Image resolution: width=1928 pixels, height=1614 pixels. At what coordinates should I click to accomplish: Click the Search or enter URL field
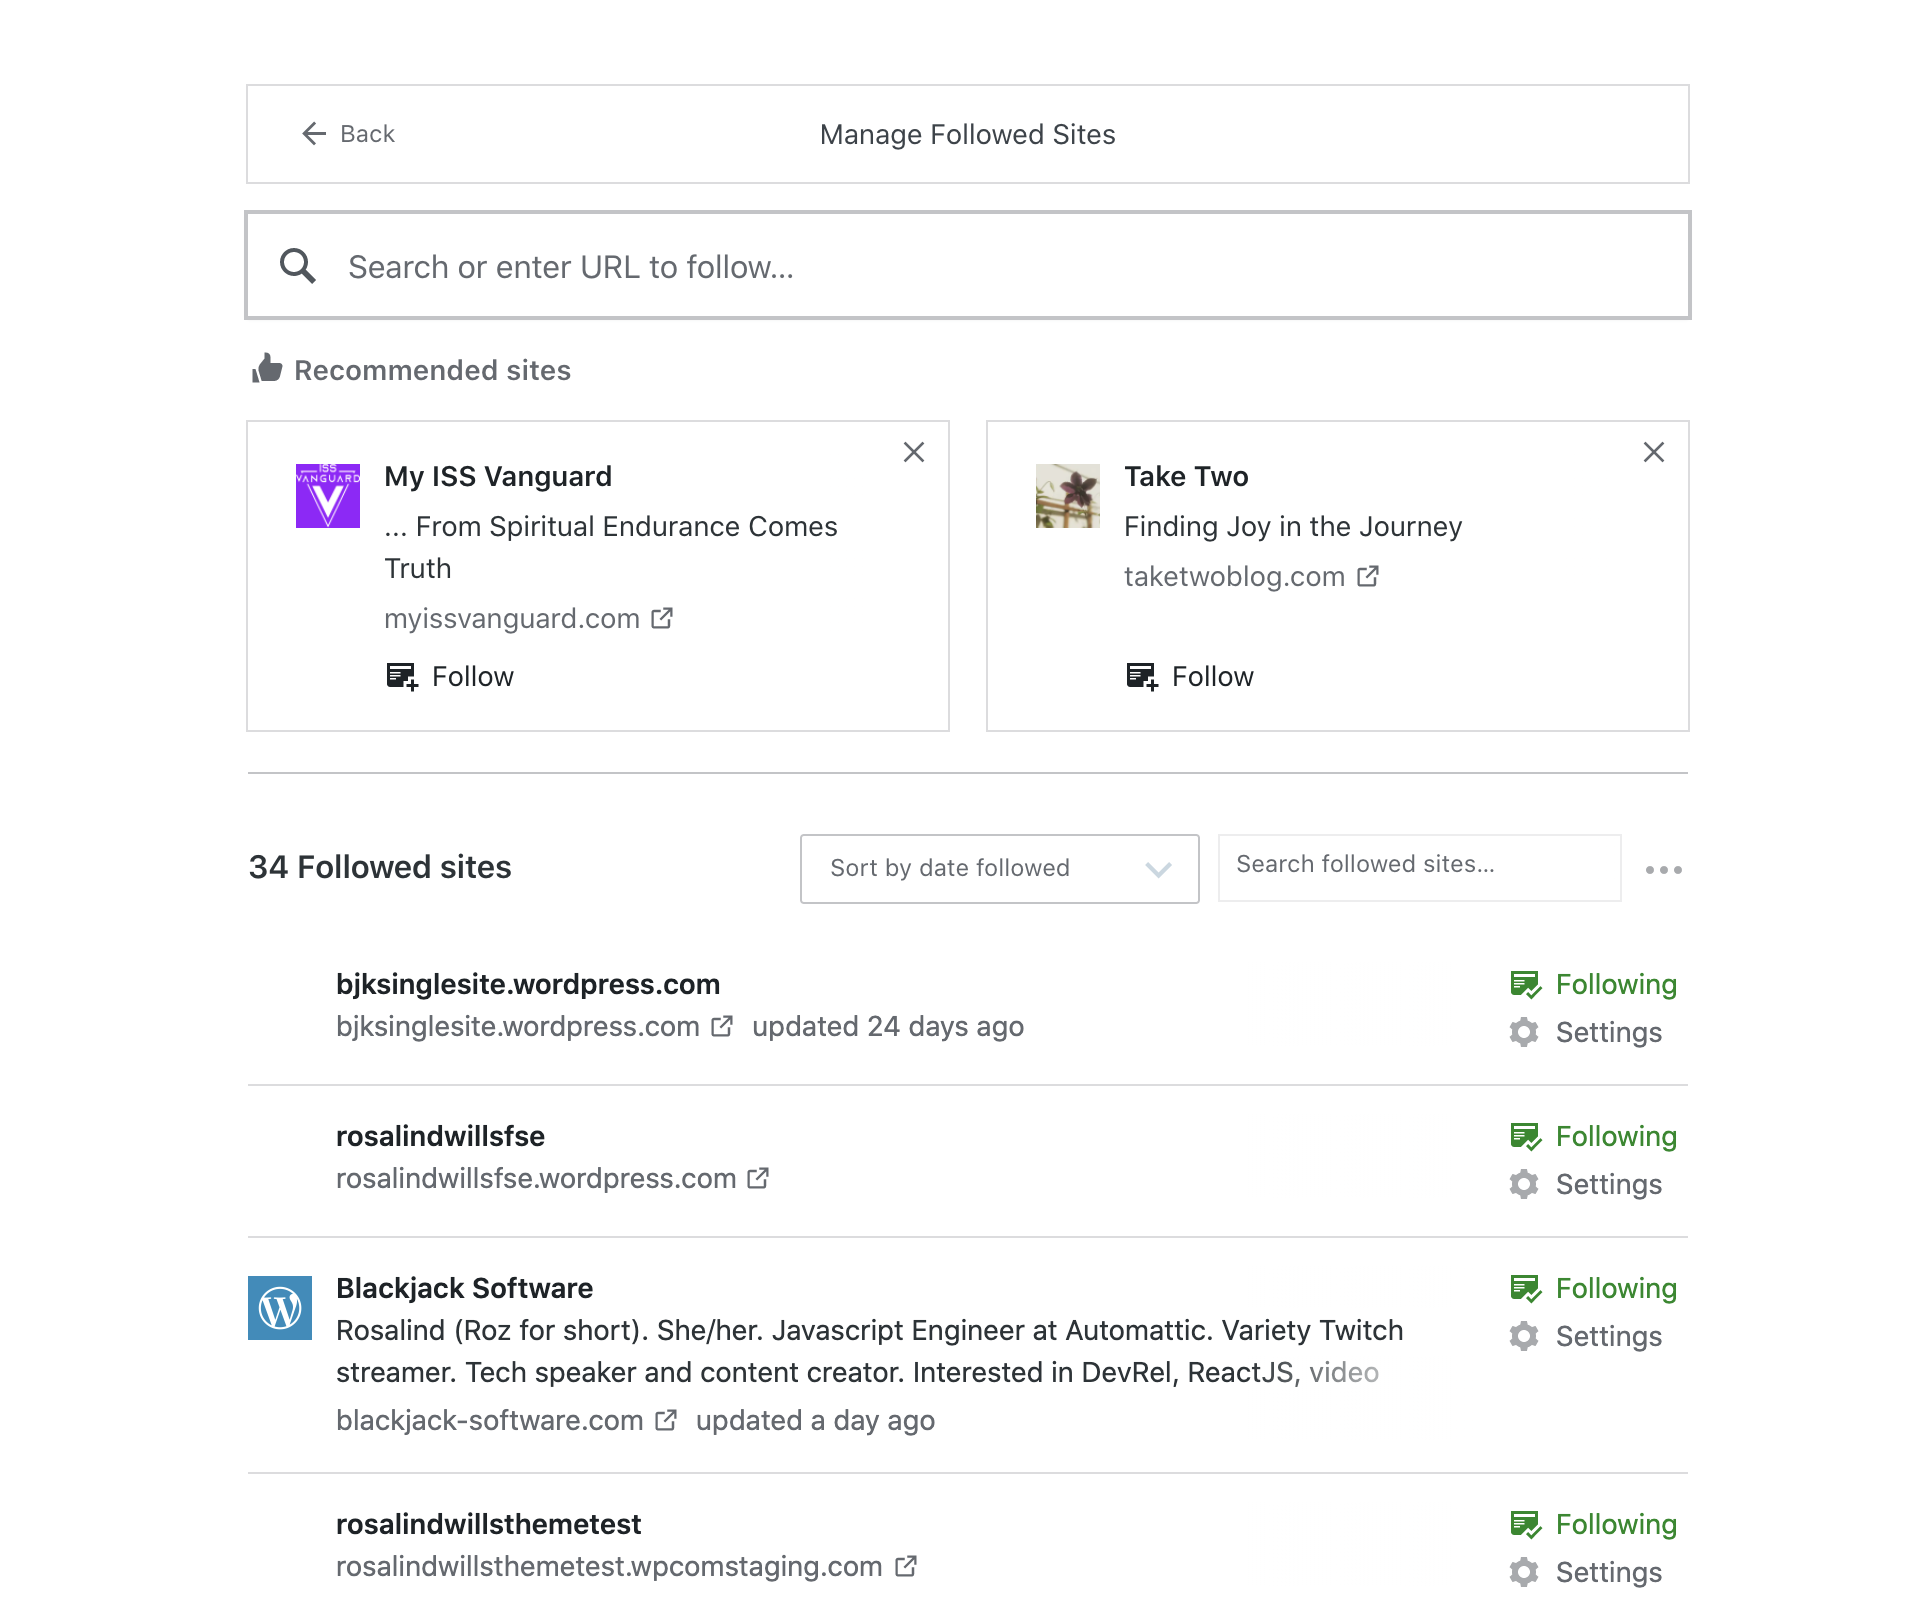[968, 267]
